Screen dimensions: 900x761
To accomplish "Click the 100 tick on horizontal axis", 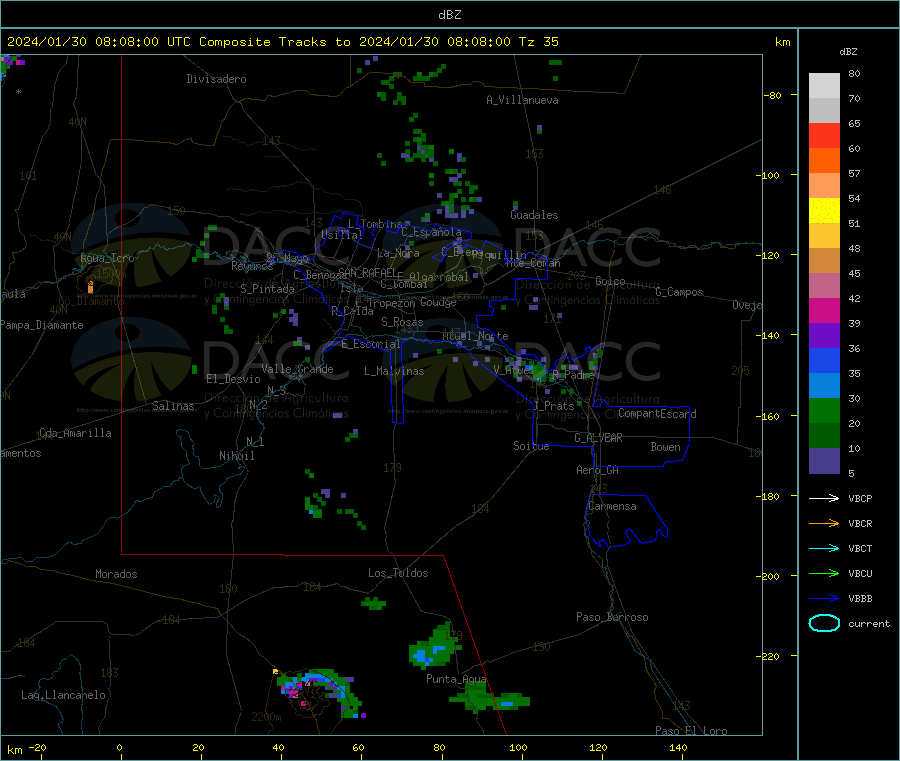I will (518, 747).
